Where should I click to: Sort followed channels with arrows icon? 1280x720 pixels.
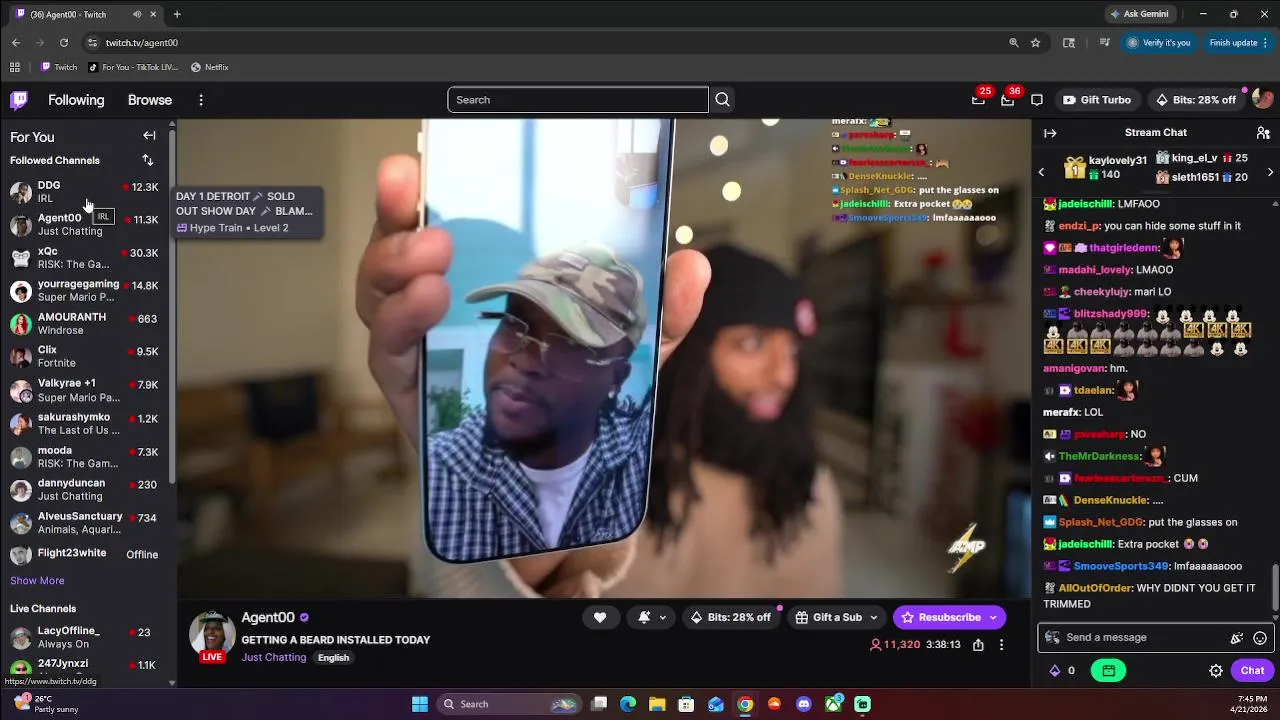pyautogui.click(x=148, y=160)
